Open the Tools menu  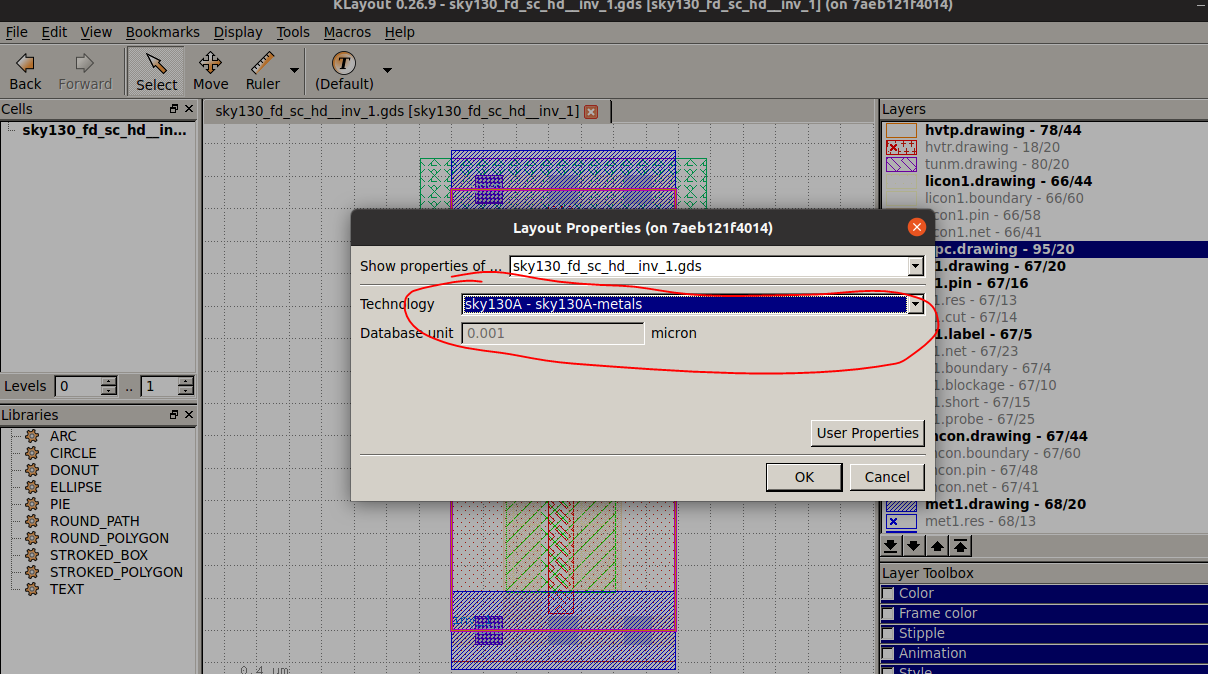(293, 32)
